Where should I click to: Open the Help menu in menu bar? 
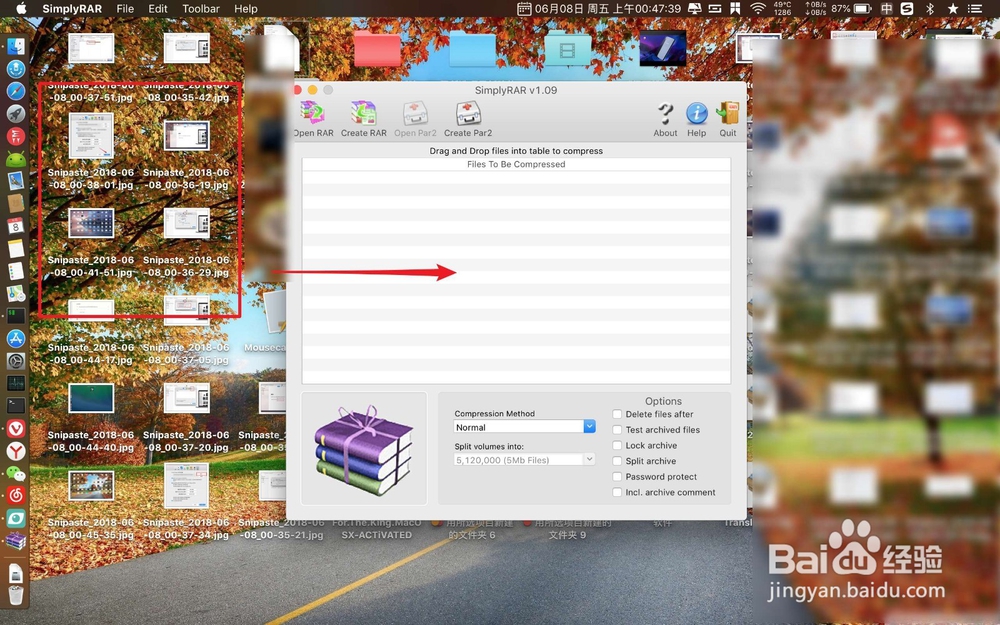coord(246,9)
